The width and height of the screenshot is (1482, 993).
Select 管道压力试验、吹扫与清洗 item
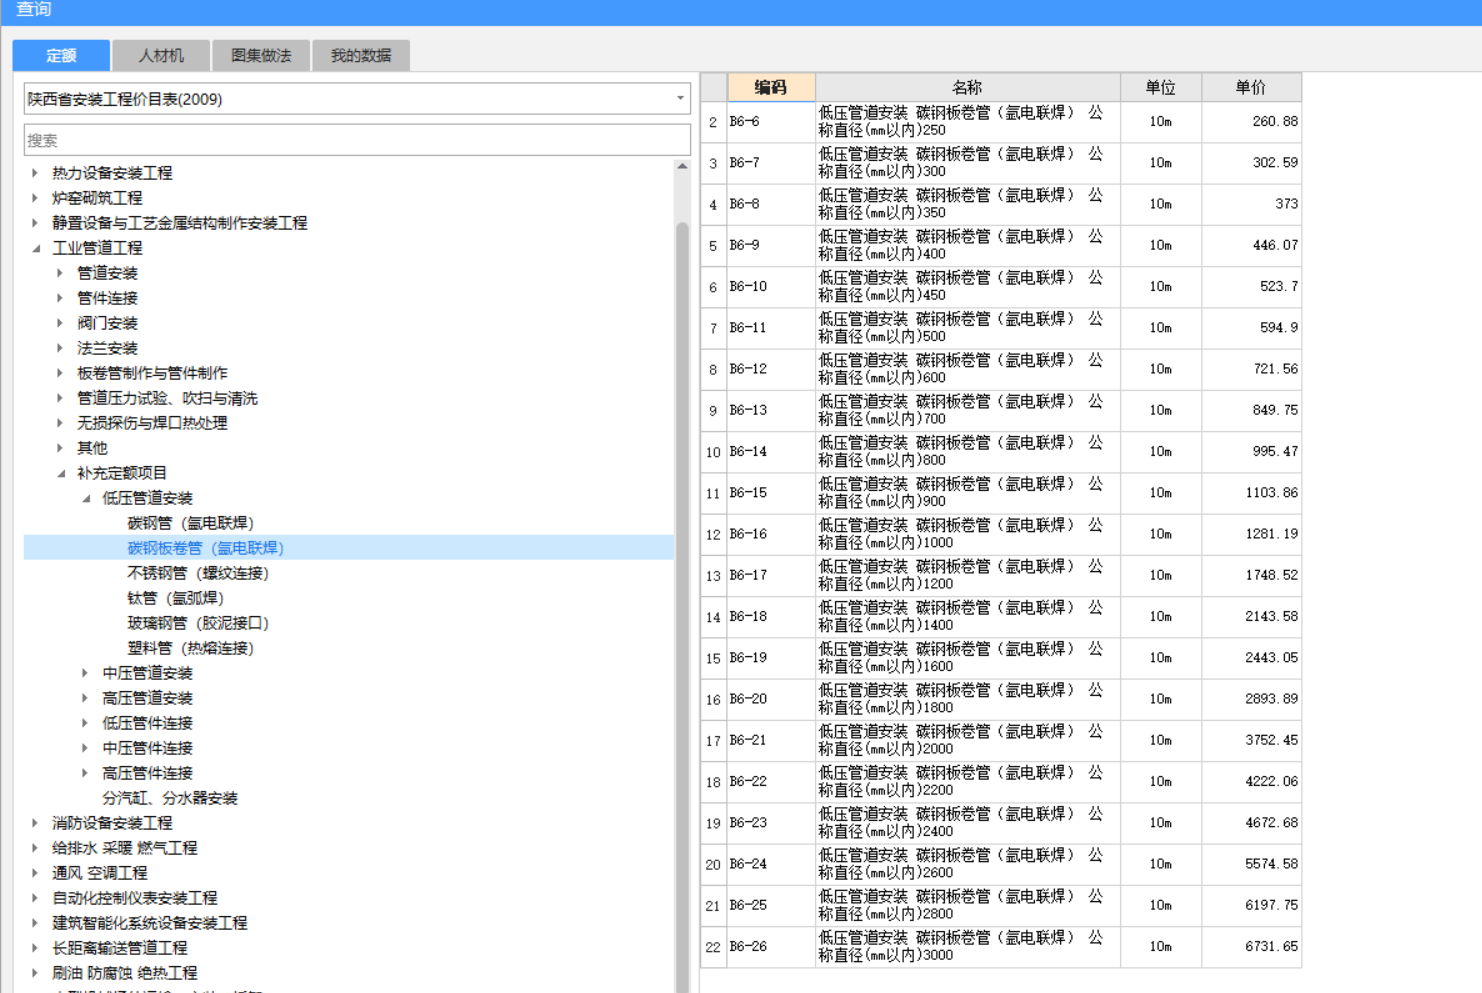click(x=167, y=398)
